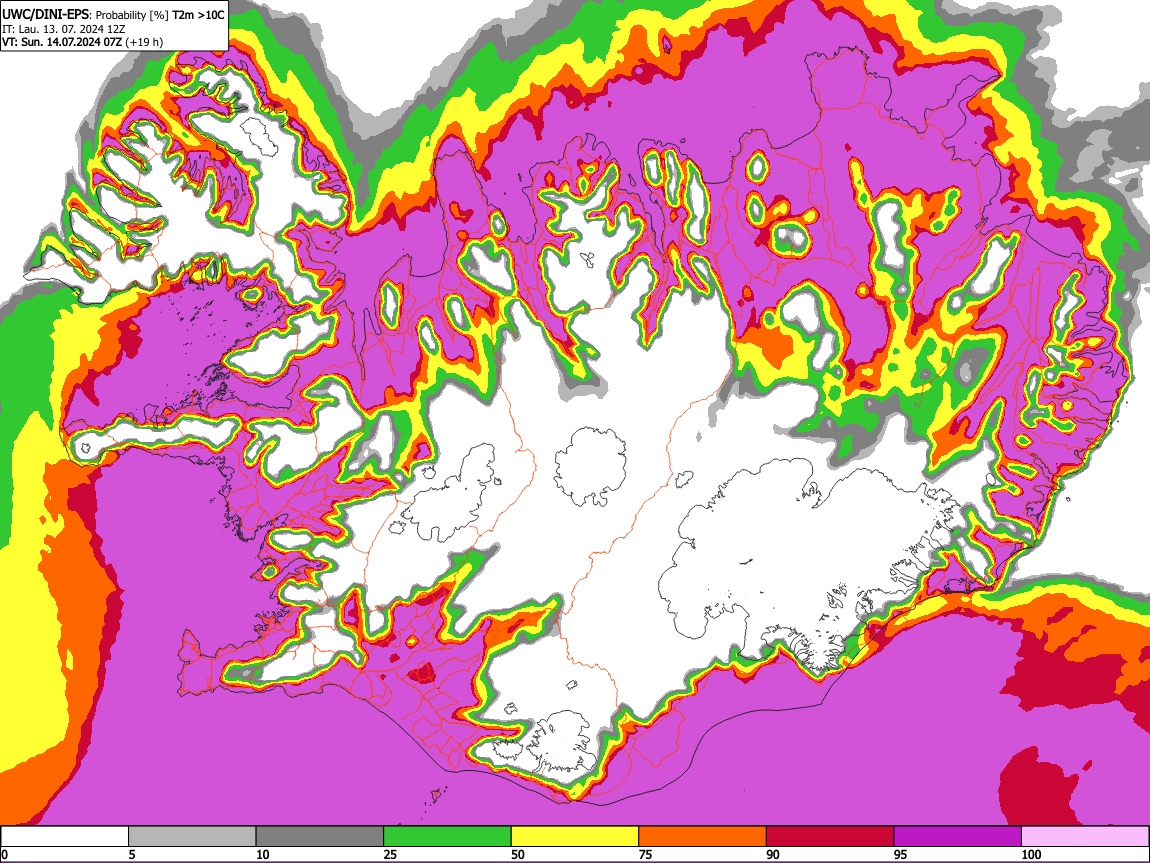Screen dimensions: 1150x863
Task: Select the orange 75–90 legend swatch
Action: click(x=703, y=837)
